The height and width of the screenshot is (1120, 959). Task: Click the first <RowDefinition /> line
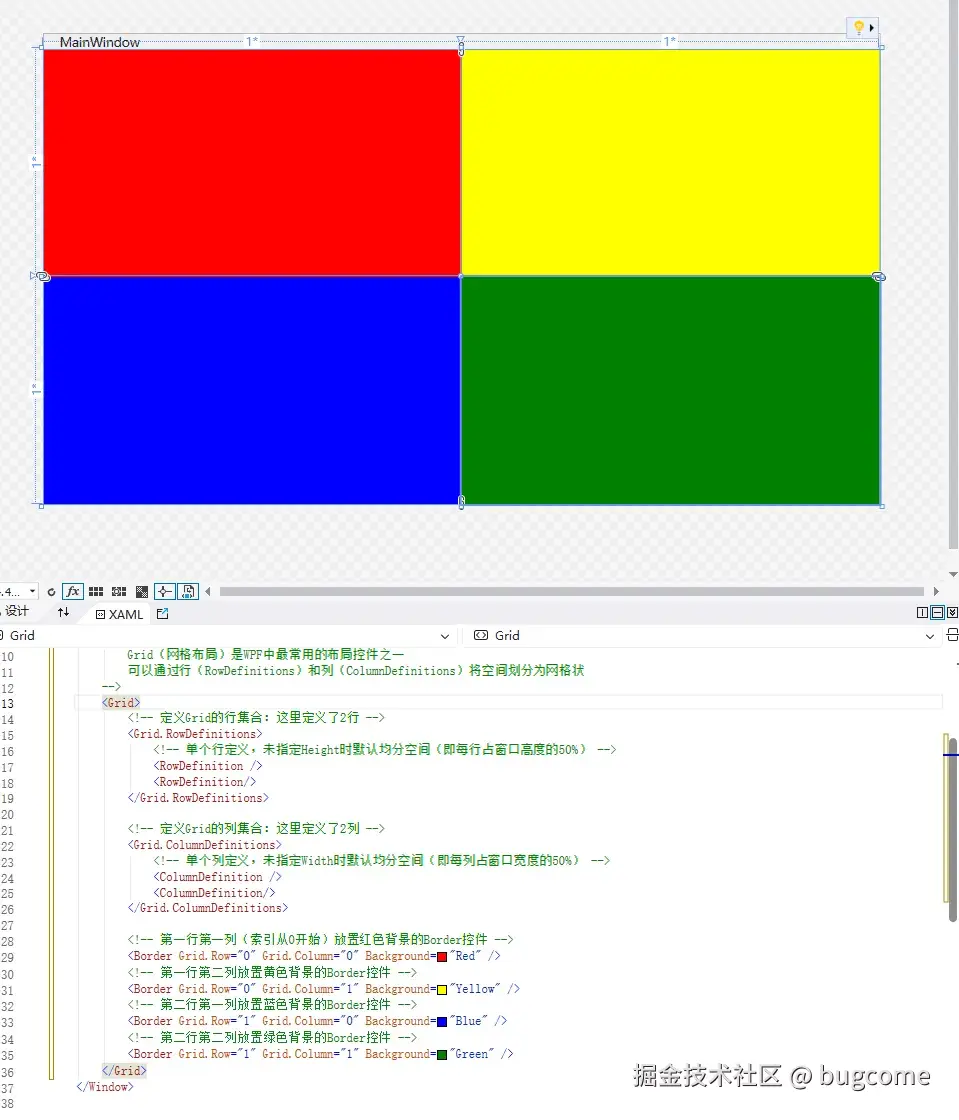coord(208,766)
